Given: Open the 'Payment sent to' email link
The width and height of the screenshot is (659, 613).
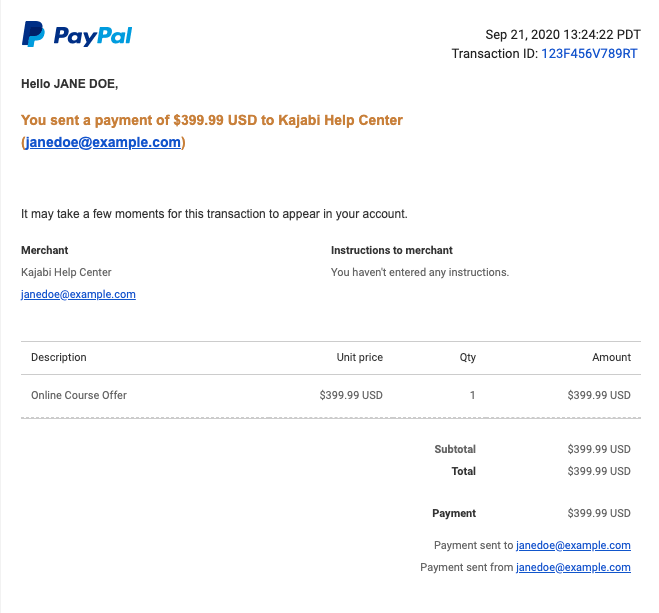Looking at the screenshot, I should point(573,545).
